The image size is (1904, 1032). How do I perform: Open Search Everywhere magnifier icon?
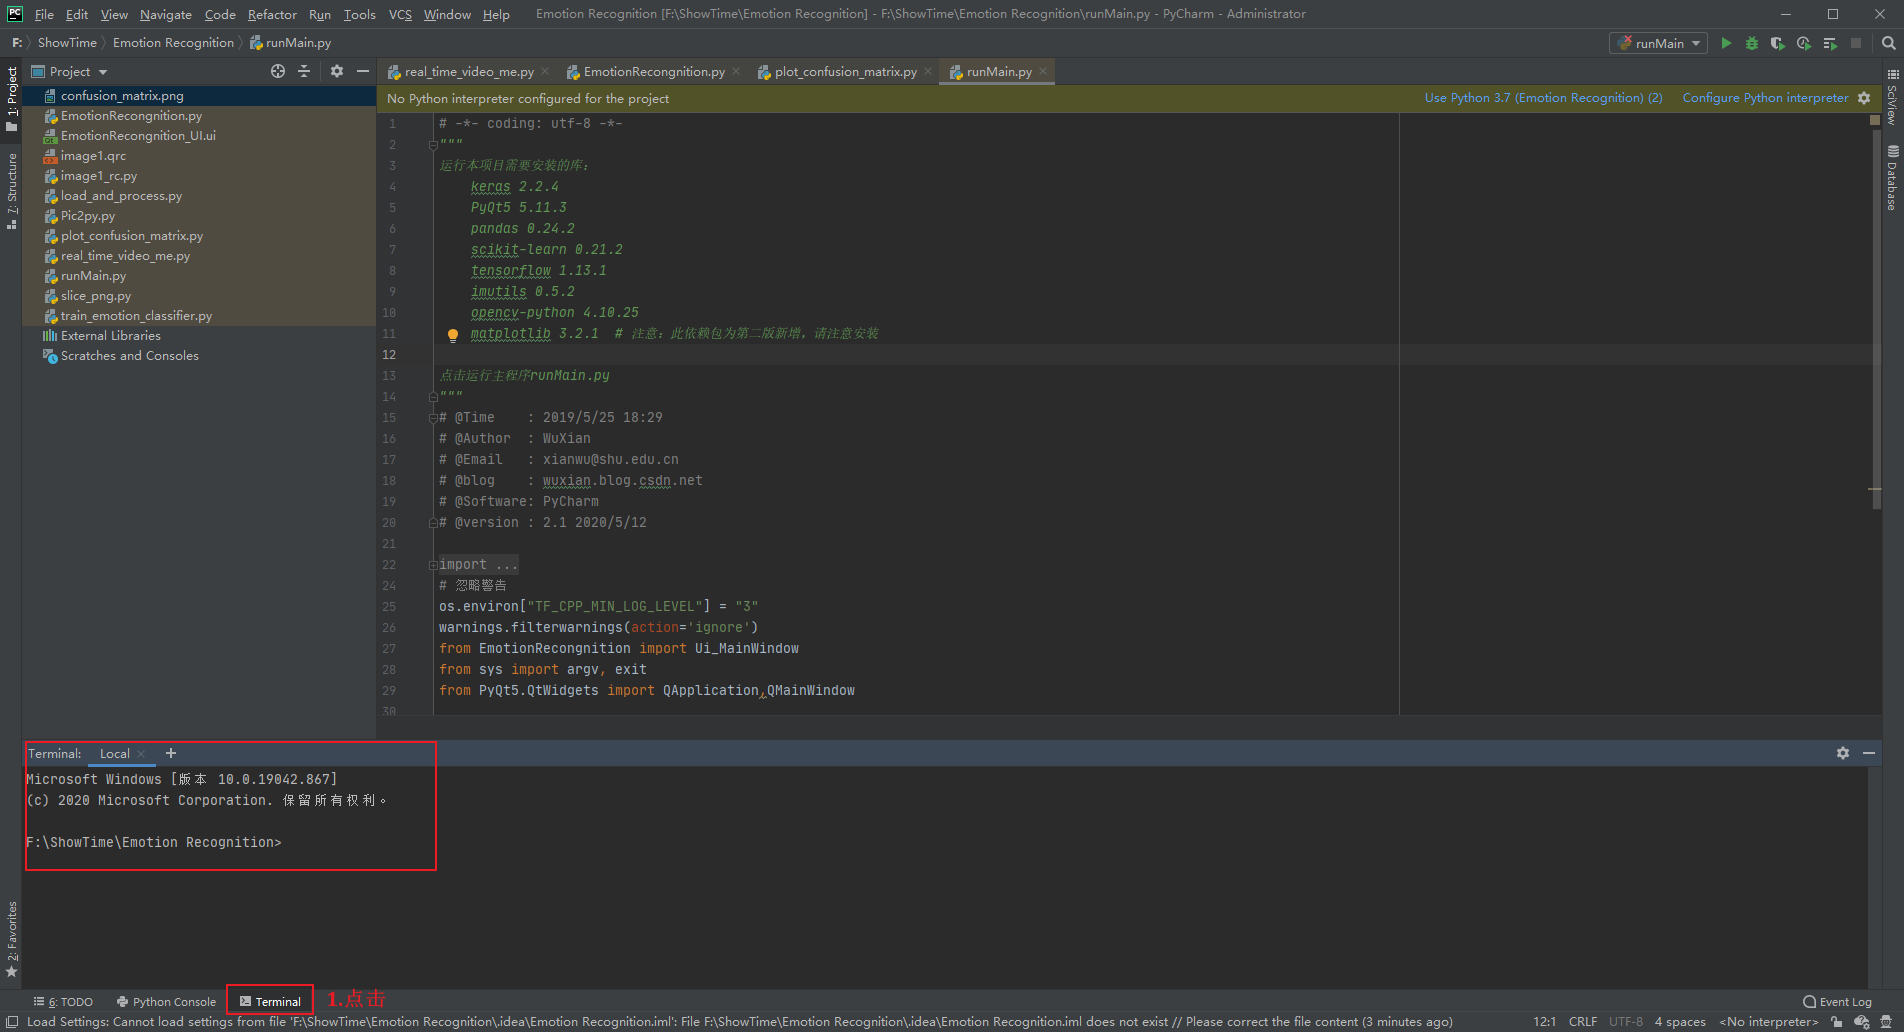tap(1889, 43)
